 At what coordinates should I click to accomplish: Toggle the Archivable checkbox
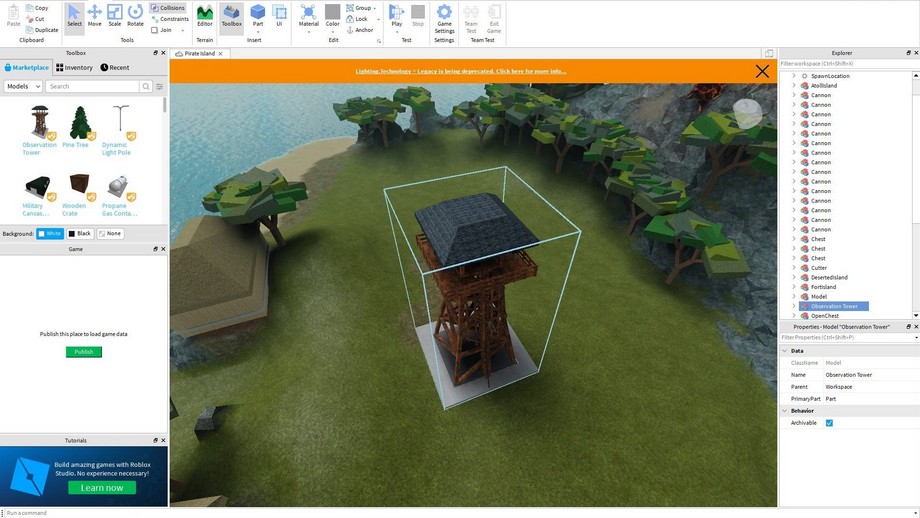[x=829, y=423]
